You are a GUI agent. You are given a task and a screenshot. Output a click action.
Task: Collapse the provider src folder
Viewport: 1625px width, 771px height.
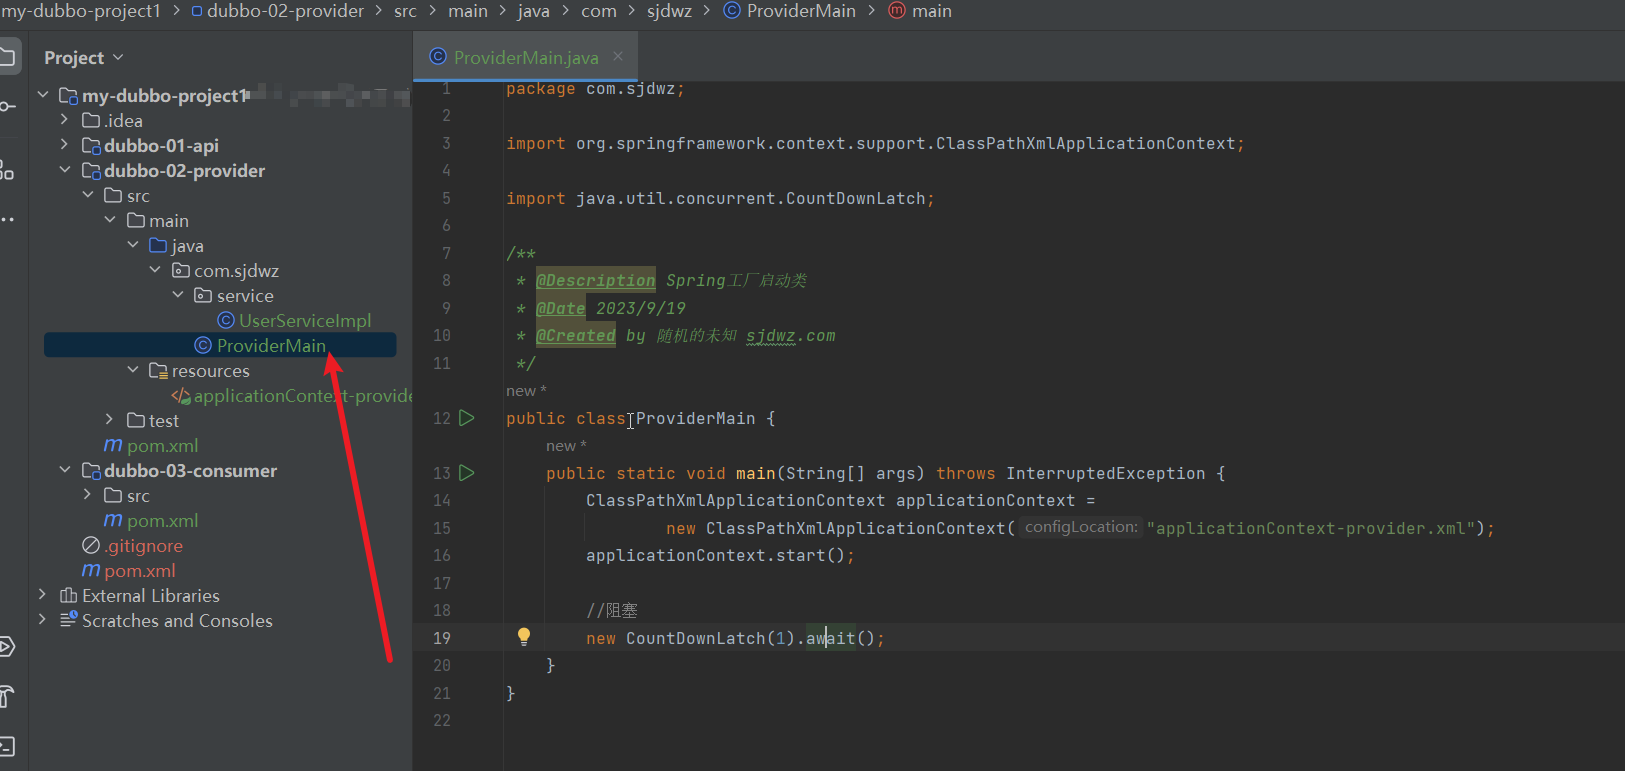(88, 195)
